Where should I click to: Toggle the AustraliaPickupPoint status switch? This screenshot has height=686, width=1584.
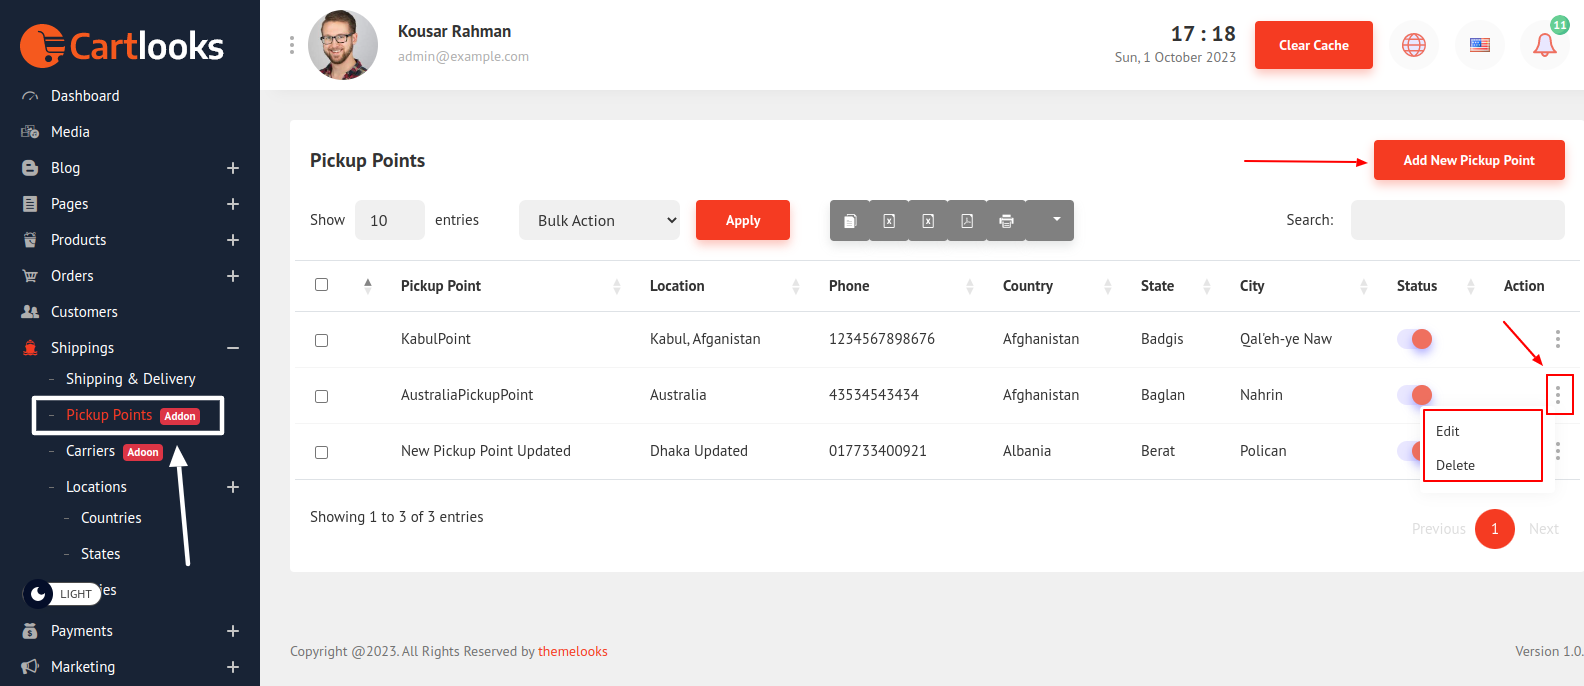pos(1414,395)
